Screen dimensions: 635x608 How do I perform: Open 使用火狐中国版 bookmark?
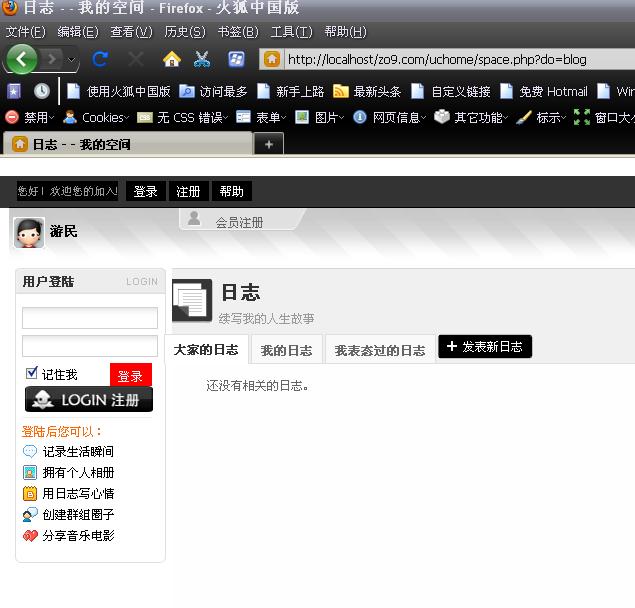118,92
